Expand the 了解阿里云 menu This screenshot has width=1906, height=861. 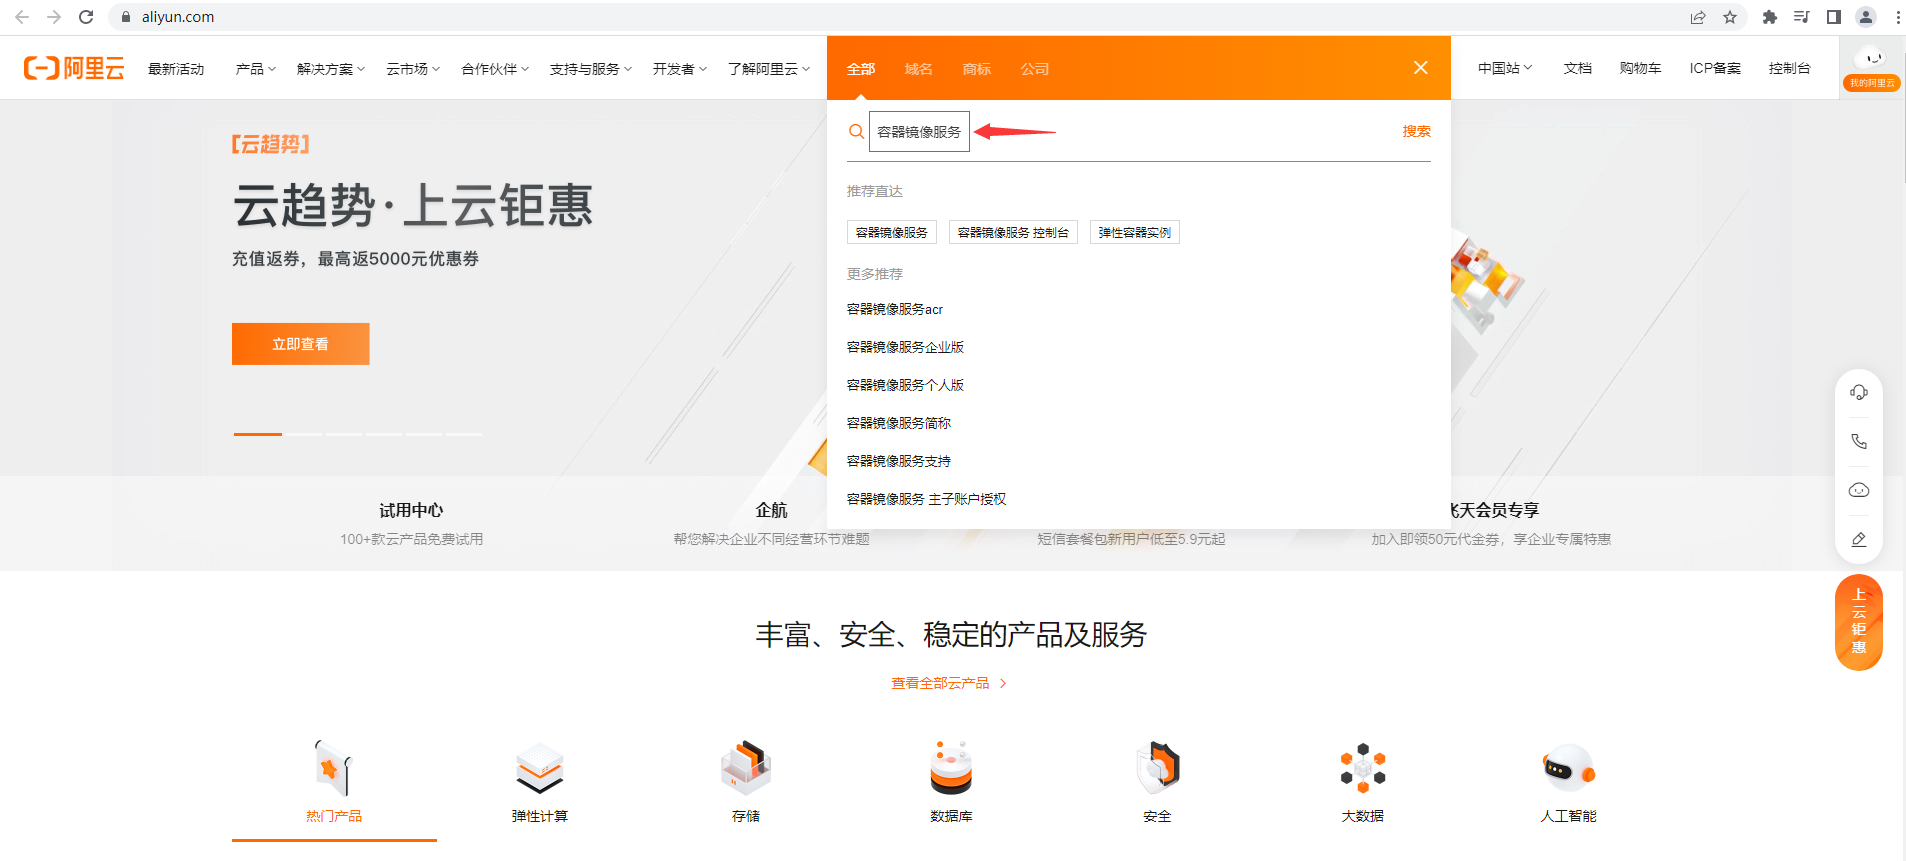769,68
